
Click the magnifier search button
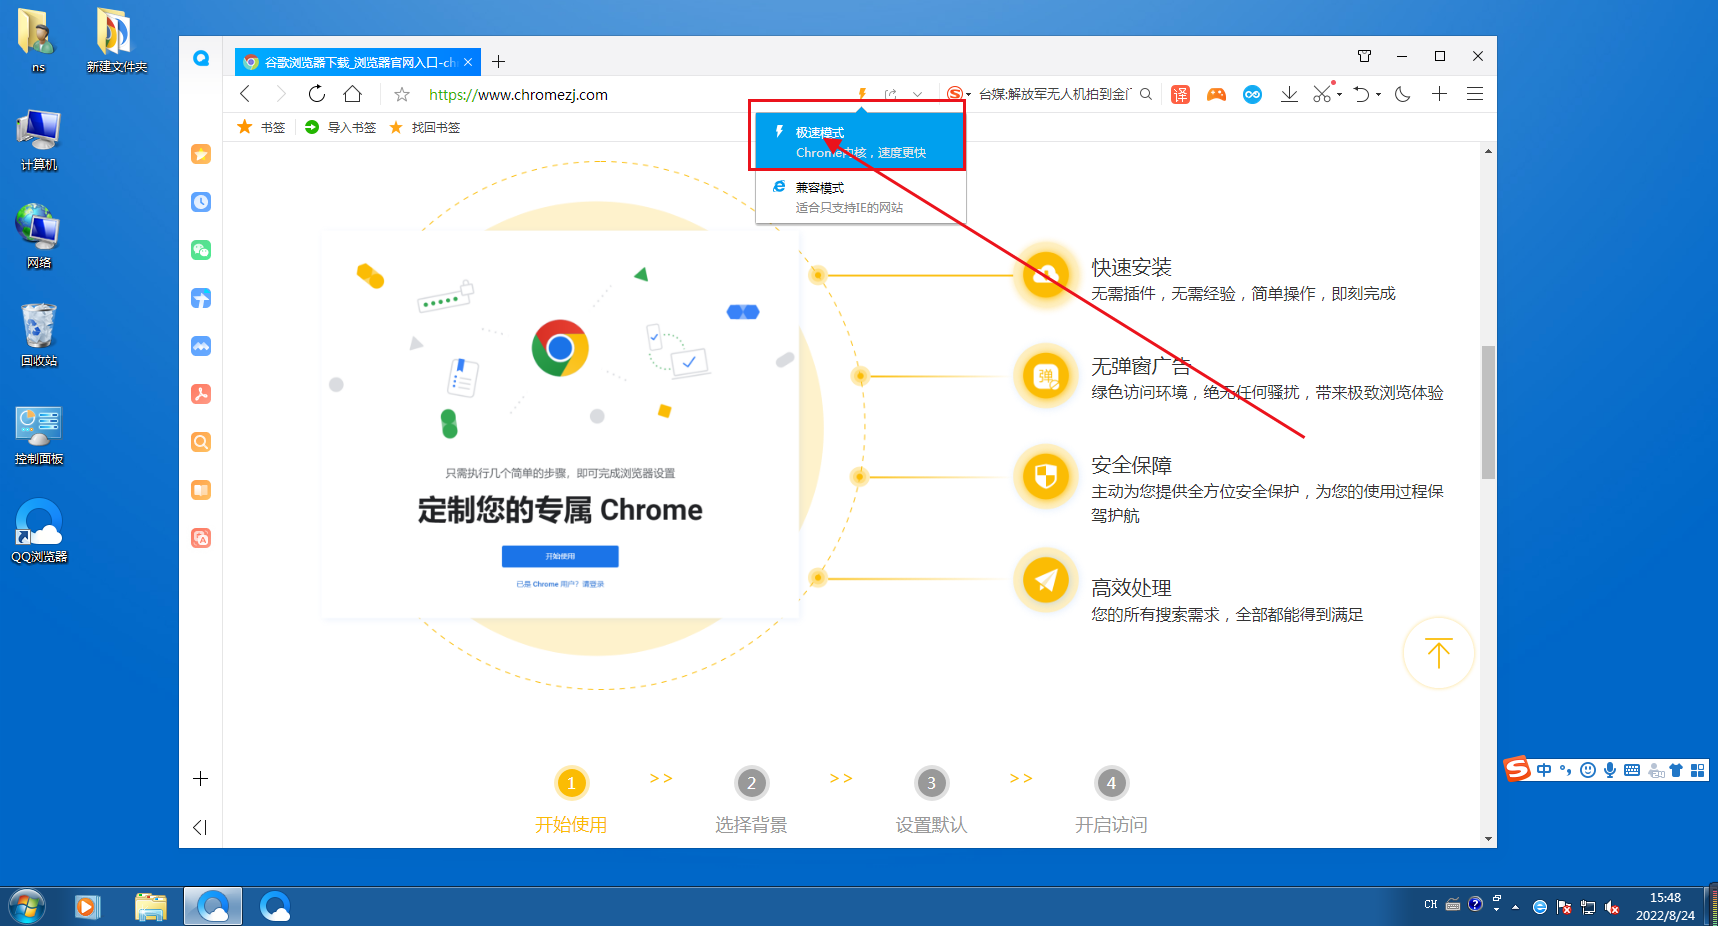pyautogui.click(x=1146, y=94)
